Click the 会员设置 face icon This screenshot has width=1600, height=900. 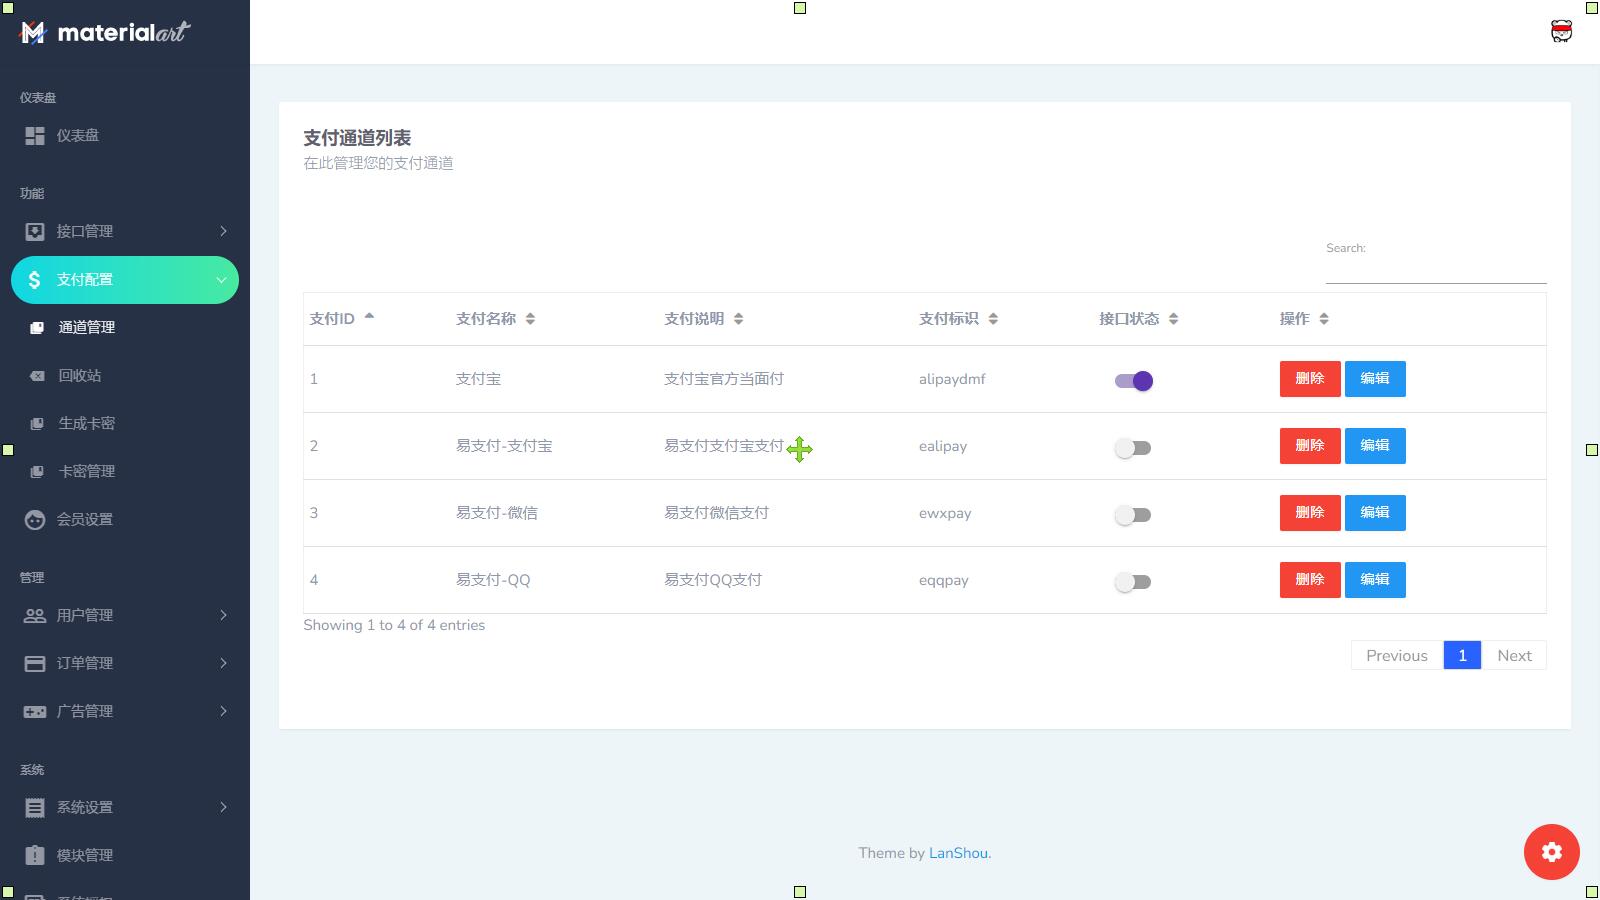coord(35,520)
